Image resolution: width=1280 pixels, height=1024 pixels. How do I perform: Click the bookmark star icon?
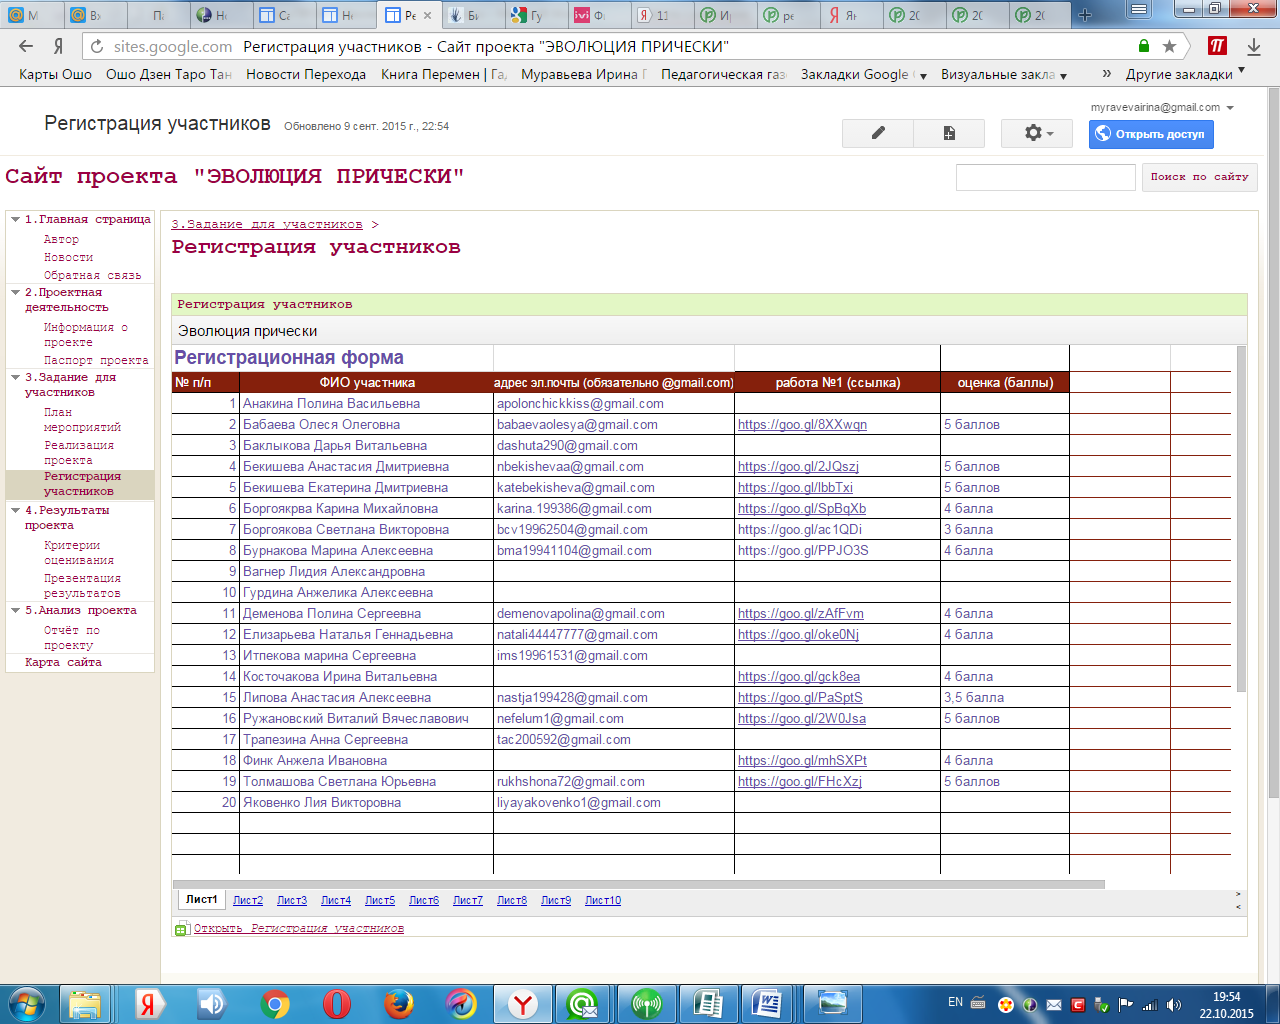pos(1169,46)
